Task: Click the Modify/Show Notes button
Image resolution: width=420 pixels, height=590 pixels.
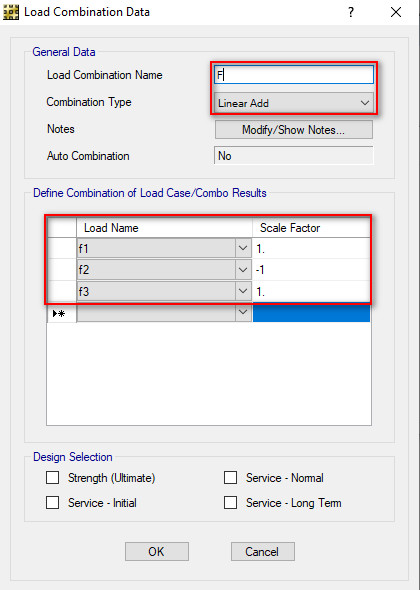Action: [x=294, y=130]
